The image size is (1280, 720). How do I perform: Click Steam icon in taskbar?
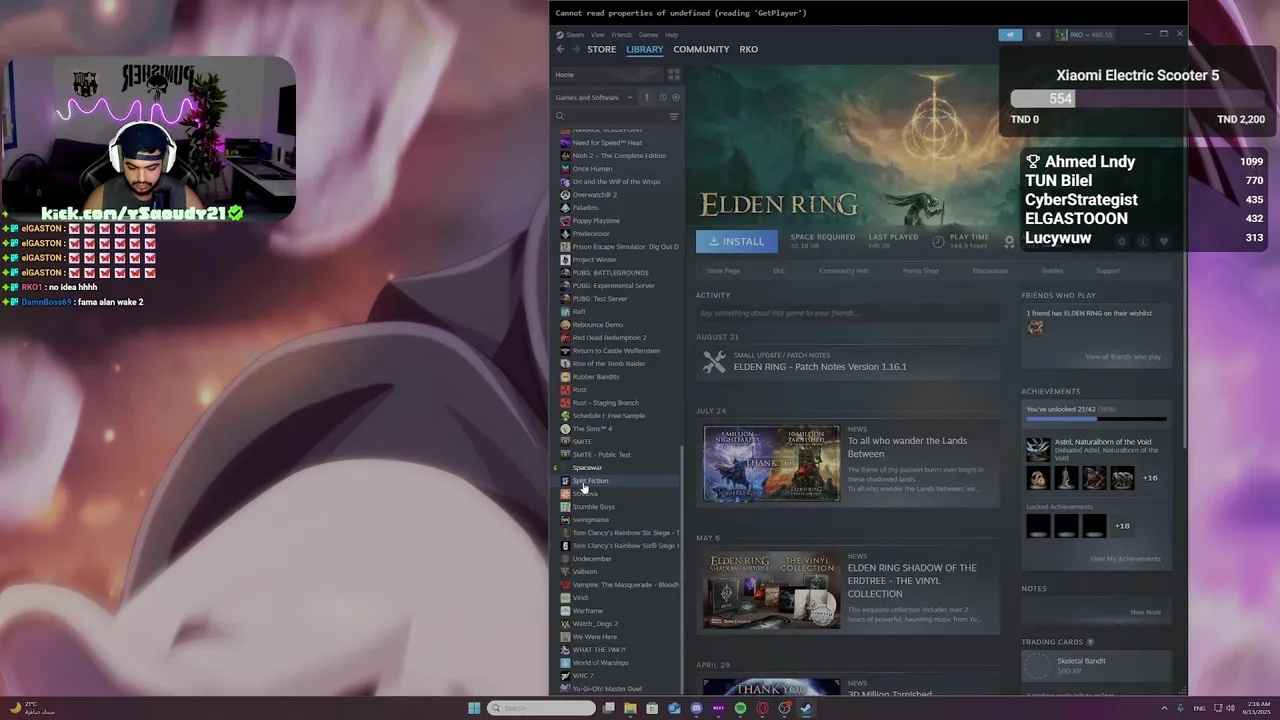(806, 708)
